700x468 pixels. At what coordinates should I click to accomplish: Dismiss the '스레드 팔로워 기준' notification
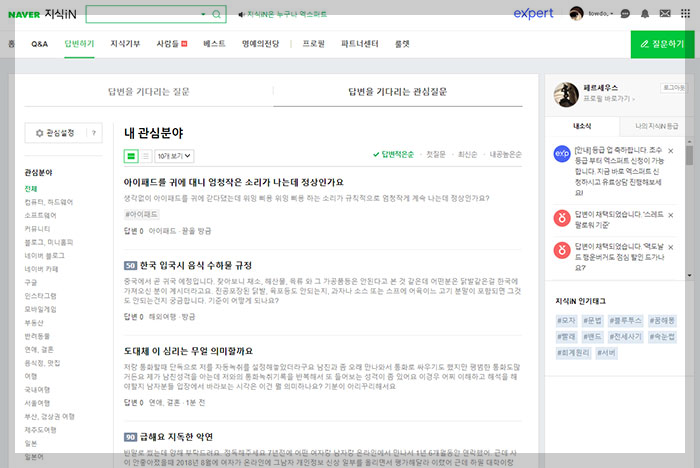671,215
